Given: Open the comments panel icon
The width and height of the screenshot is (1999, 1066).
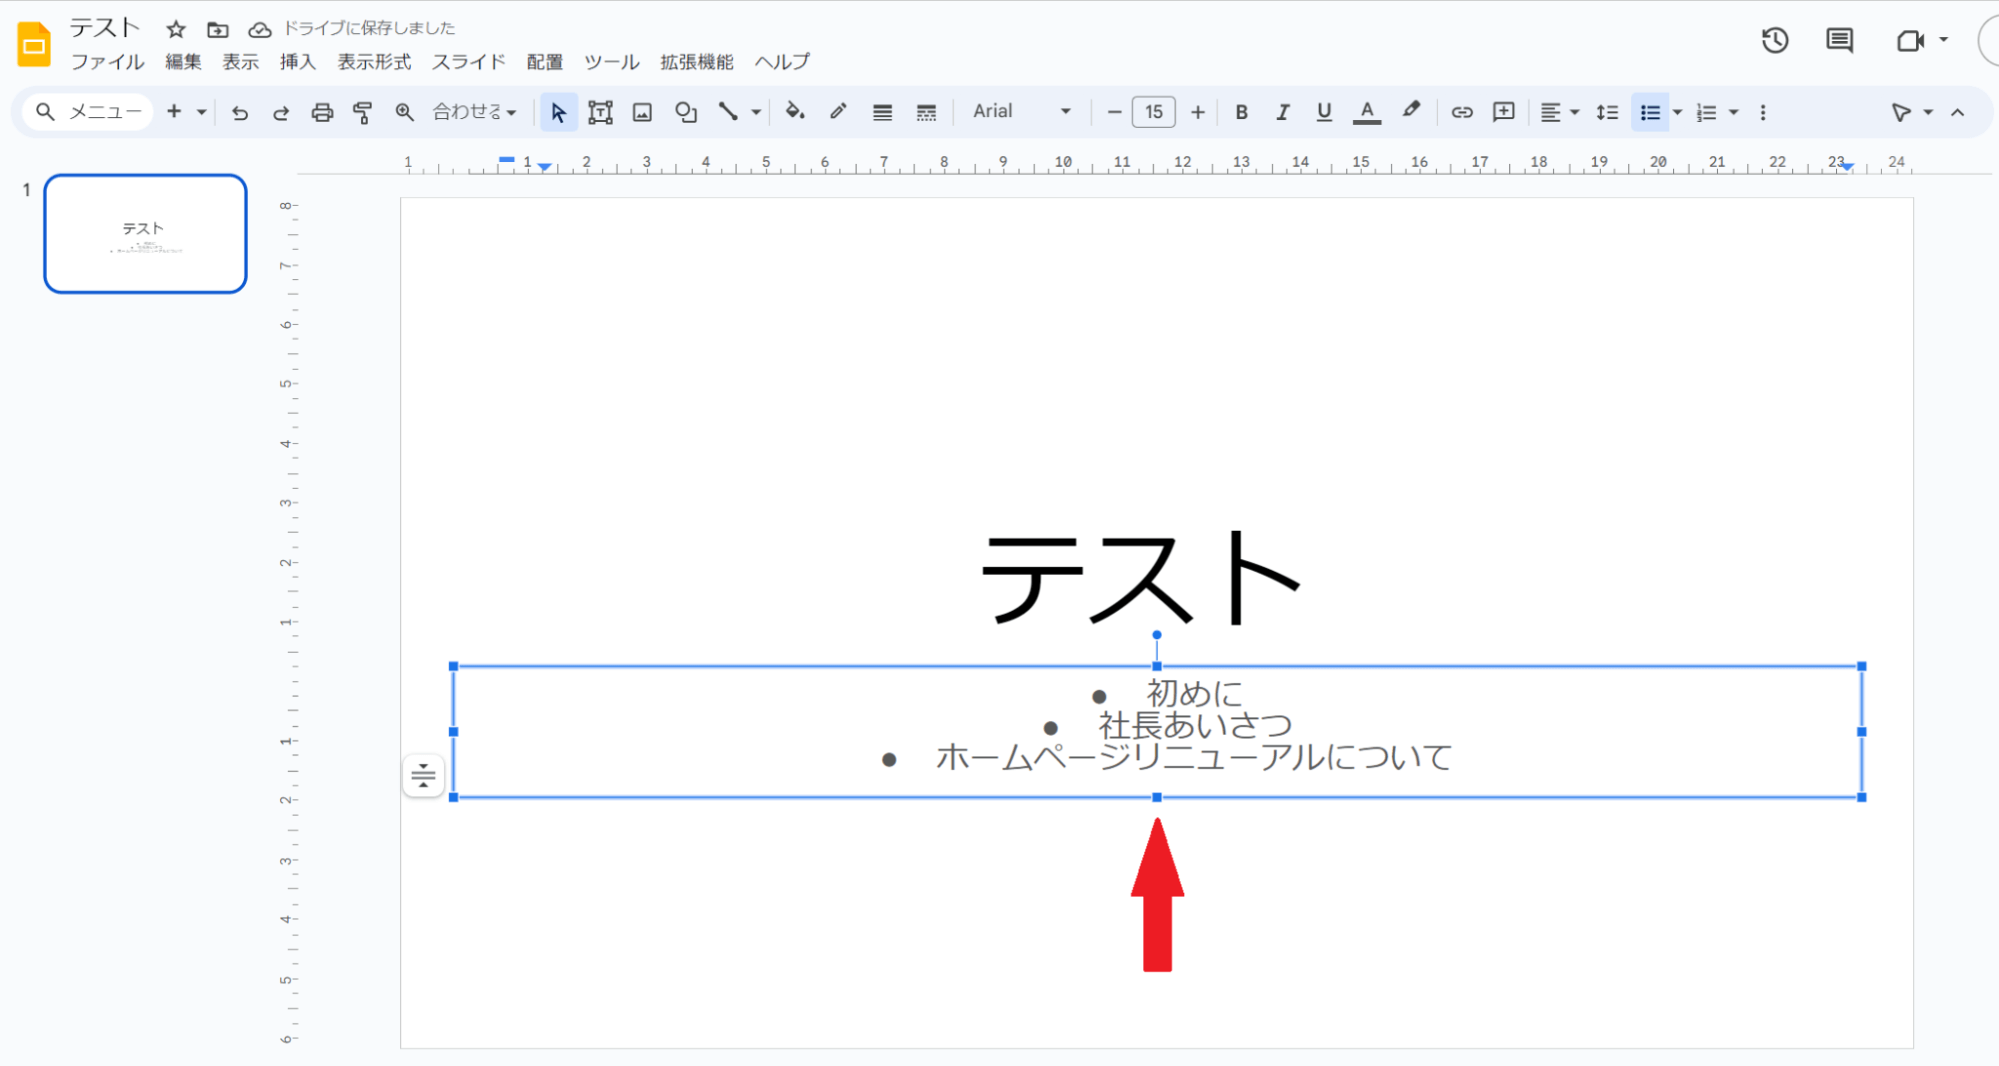Looking at the screenshot, I should click(1839, 41).
